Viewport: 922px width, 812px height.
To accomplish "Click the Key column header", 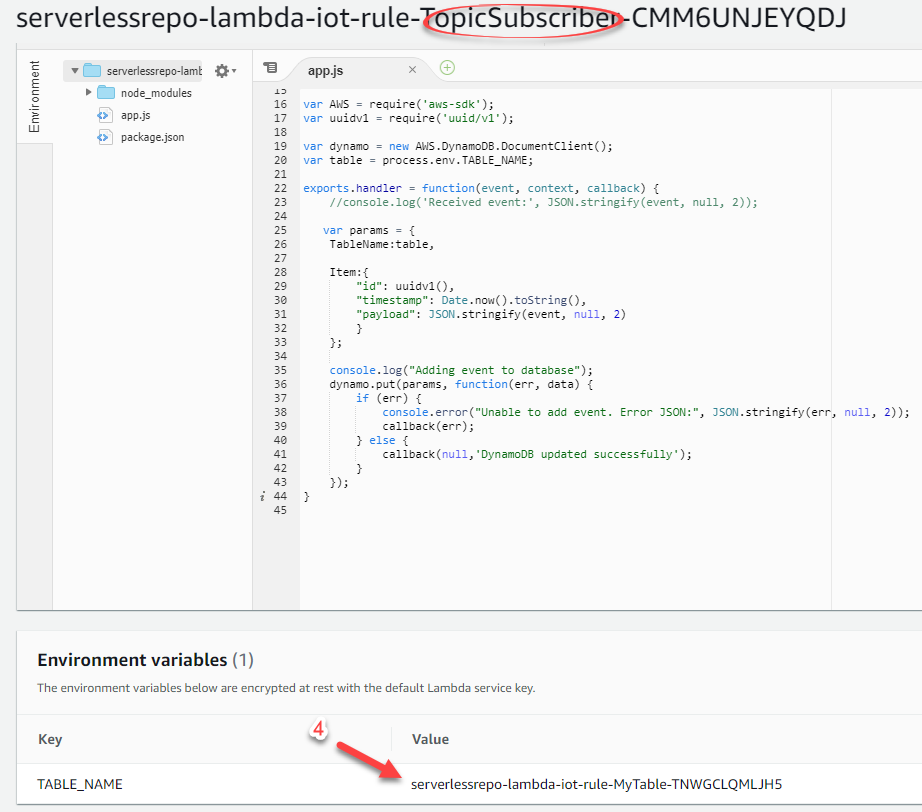I will click(x=50, y=739).
